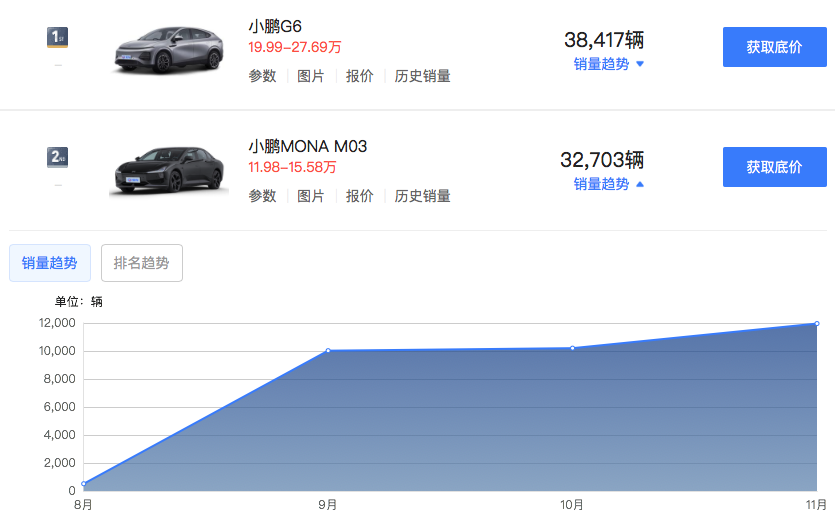Open 参数 link for 小鹏G6
835x523 pixels.
pos(262,76)
